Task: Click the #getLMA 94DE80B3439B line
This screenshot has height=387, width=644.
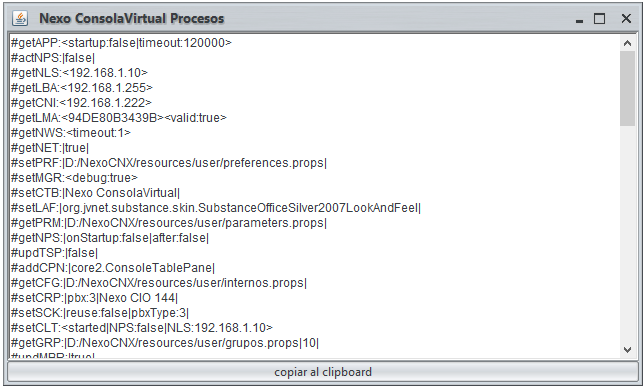Action: (119, 118)
